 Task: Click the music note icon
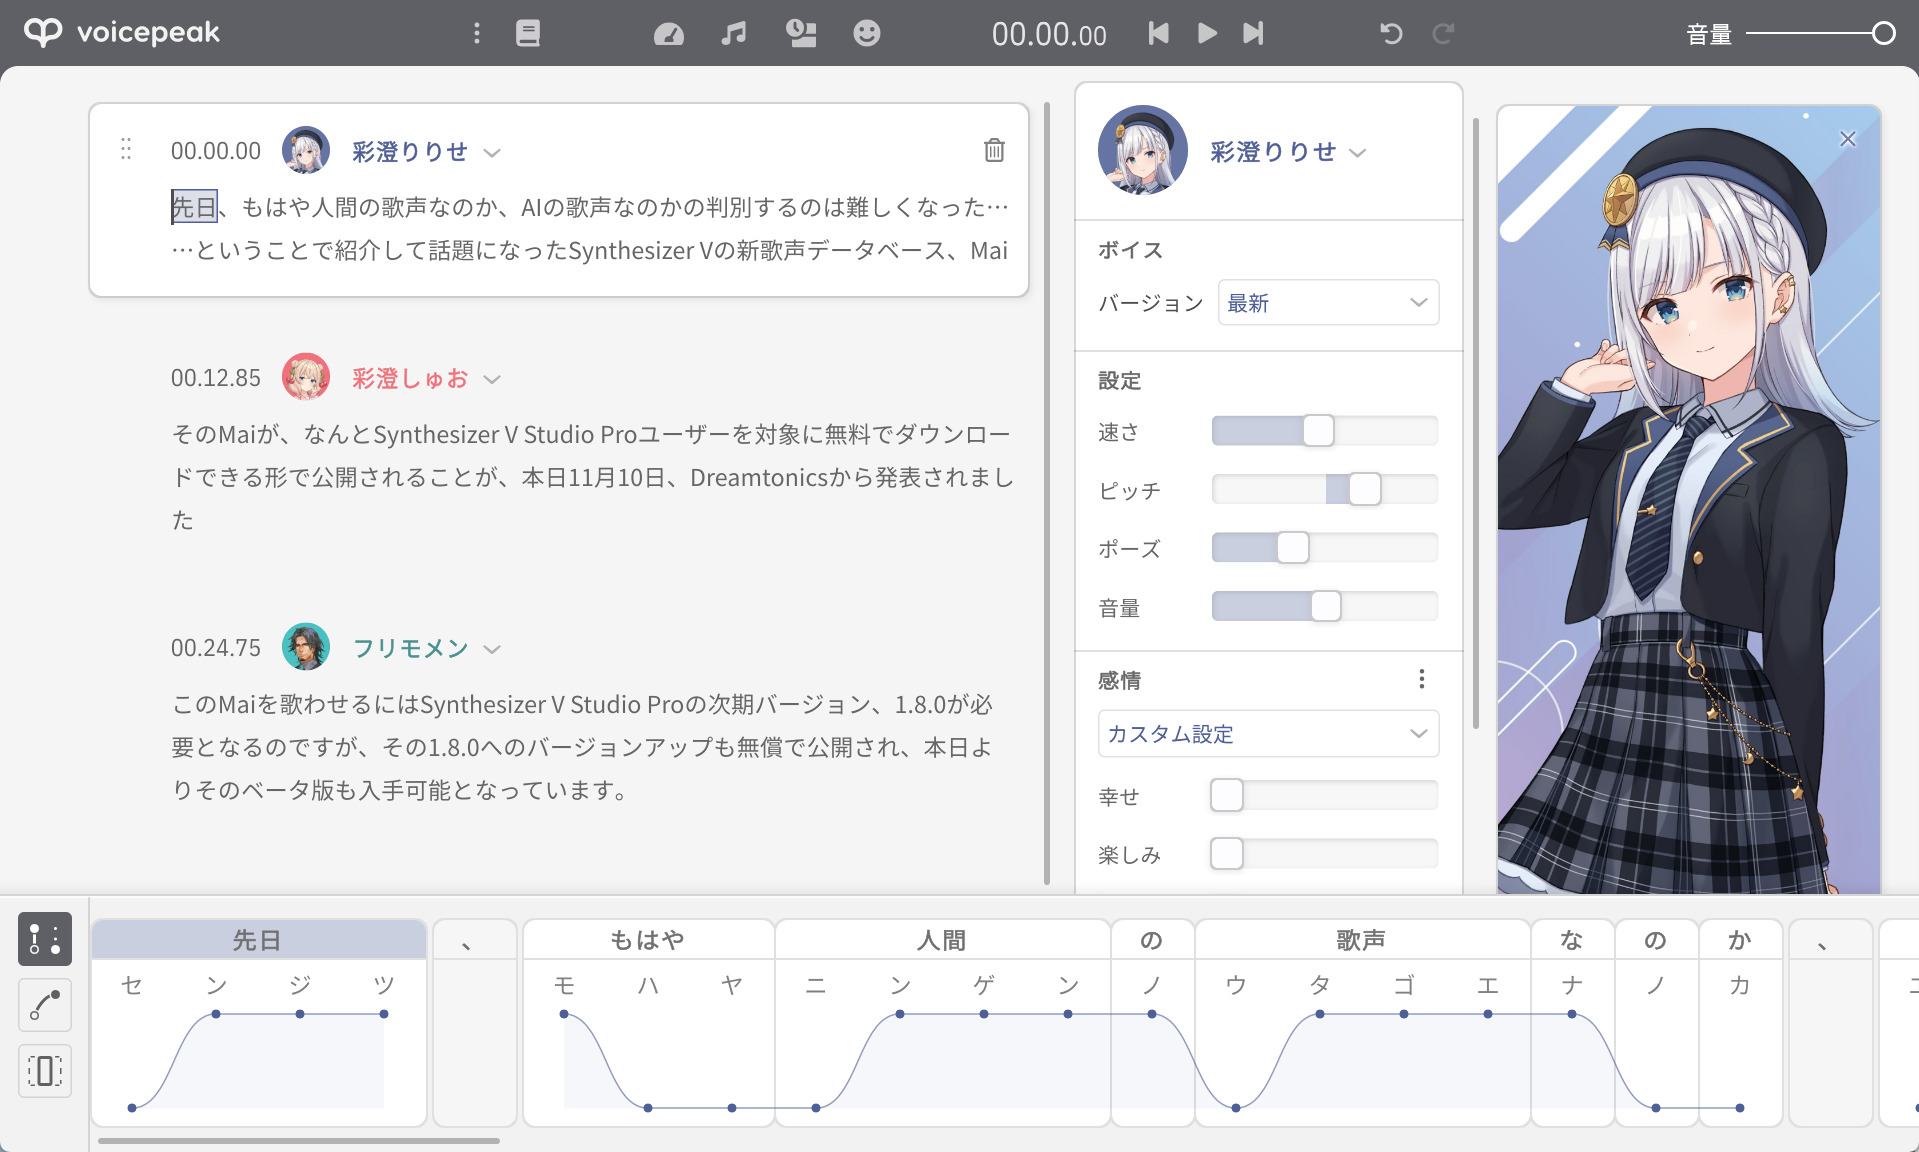[734, 34]
